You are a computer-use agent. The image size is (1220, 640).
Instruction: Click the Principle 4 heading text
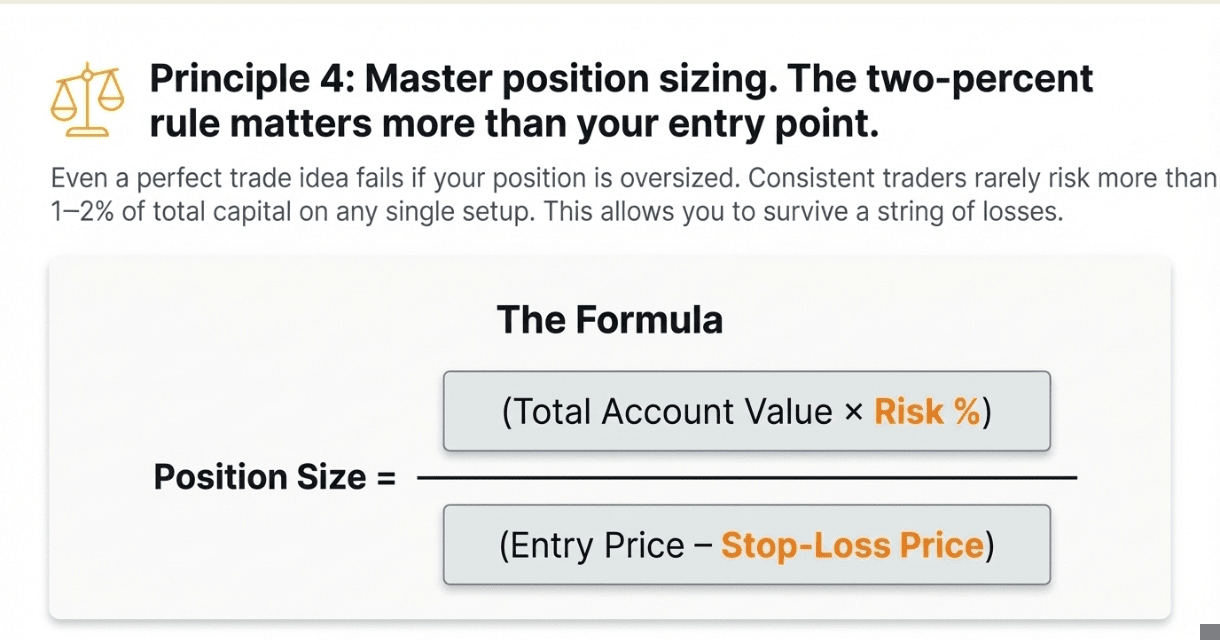click(620, 78)
